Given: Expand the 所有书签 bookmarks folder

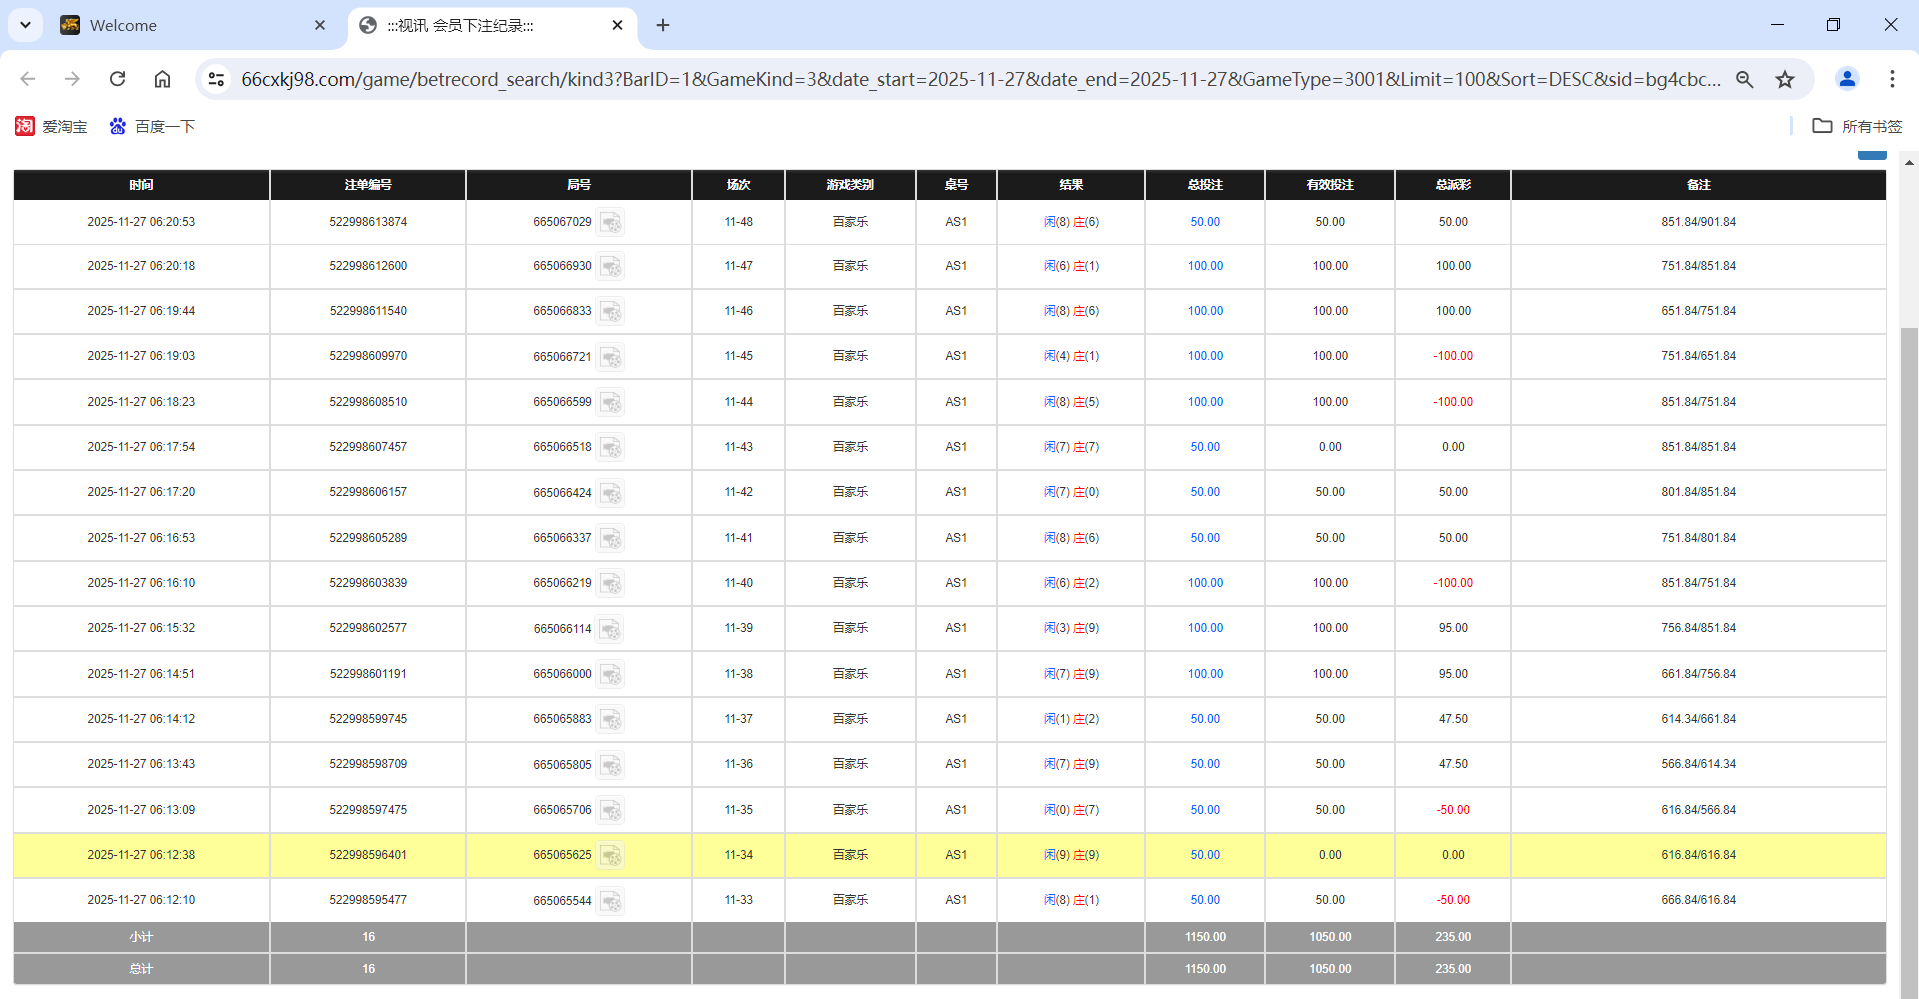Looking at the screenshot, I should coord(1857,126).
